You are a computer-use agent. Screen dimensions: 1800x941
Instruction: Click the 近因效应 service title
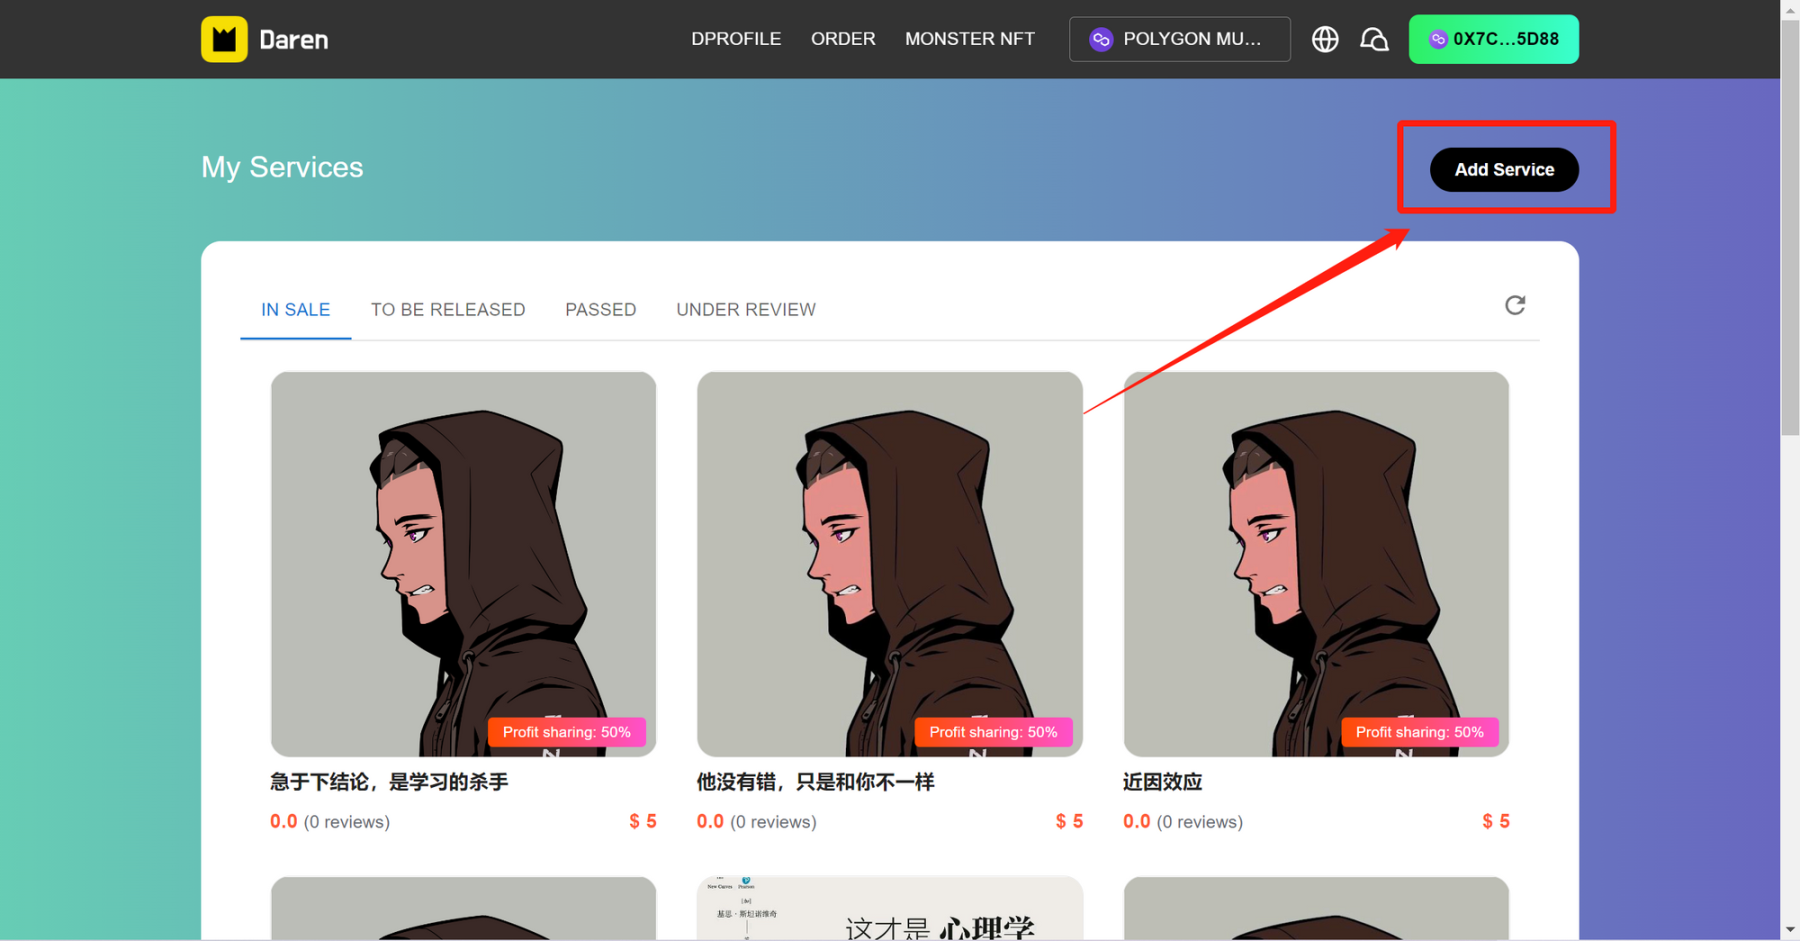click(1162, 782)
